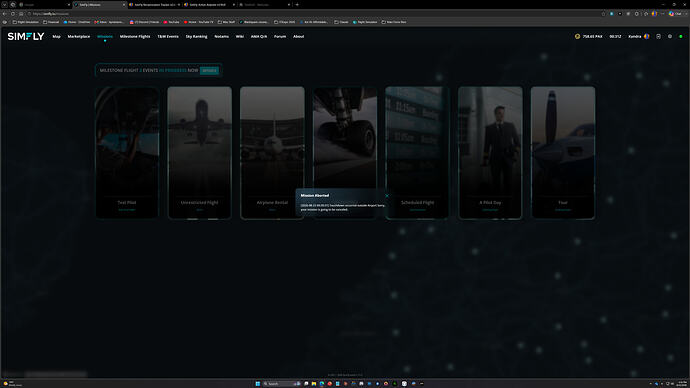
Task: Close the Mission Aborted notification
Action: click(x=387, y=196)
